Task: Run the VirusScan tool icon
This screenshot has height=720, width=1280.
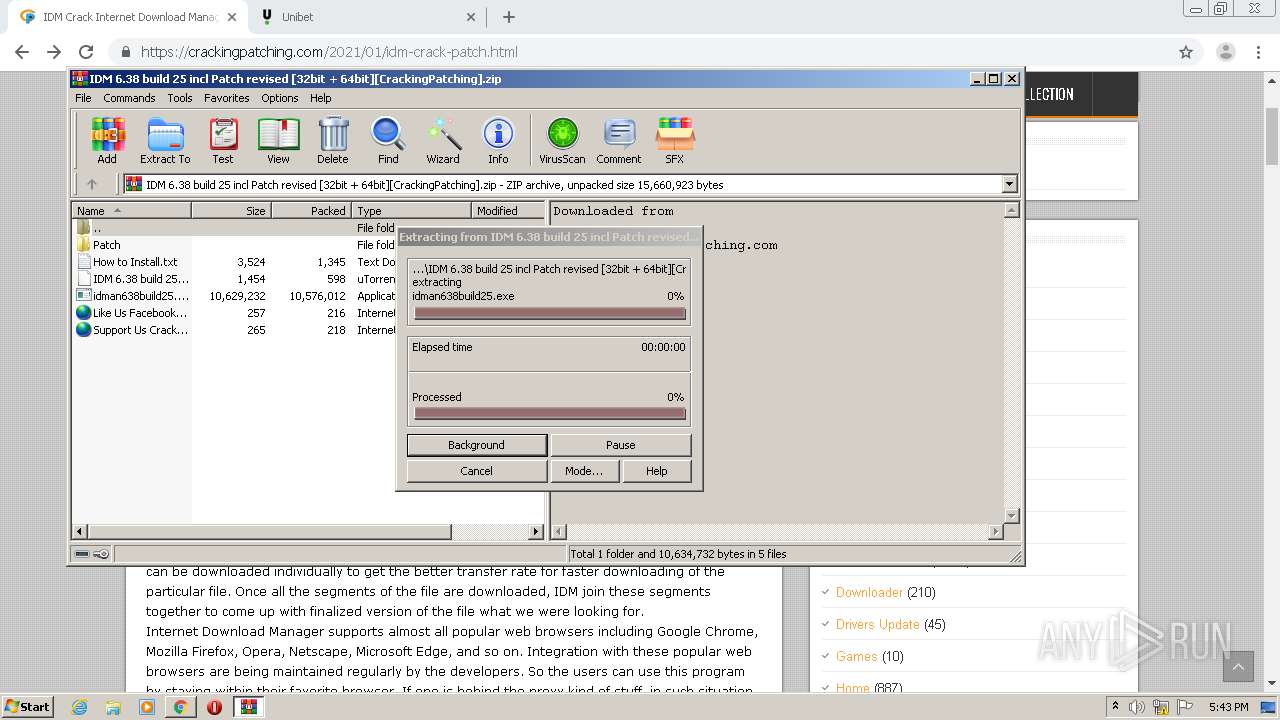Action: [x=562, y=140]
